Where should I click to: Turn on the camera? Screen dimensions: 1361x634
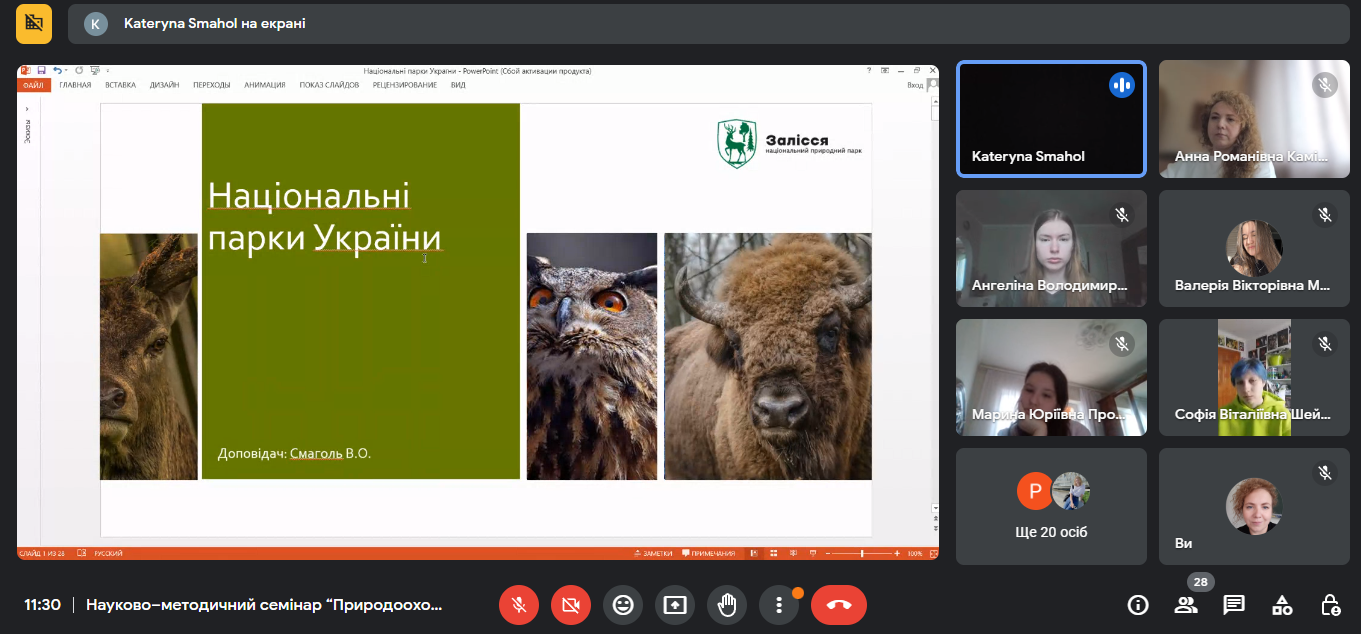tap(571, 605)
